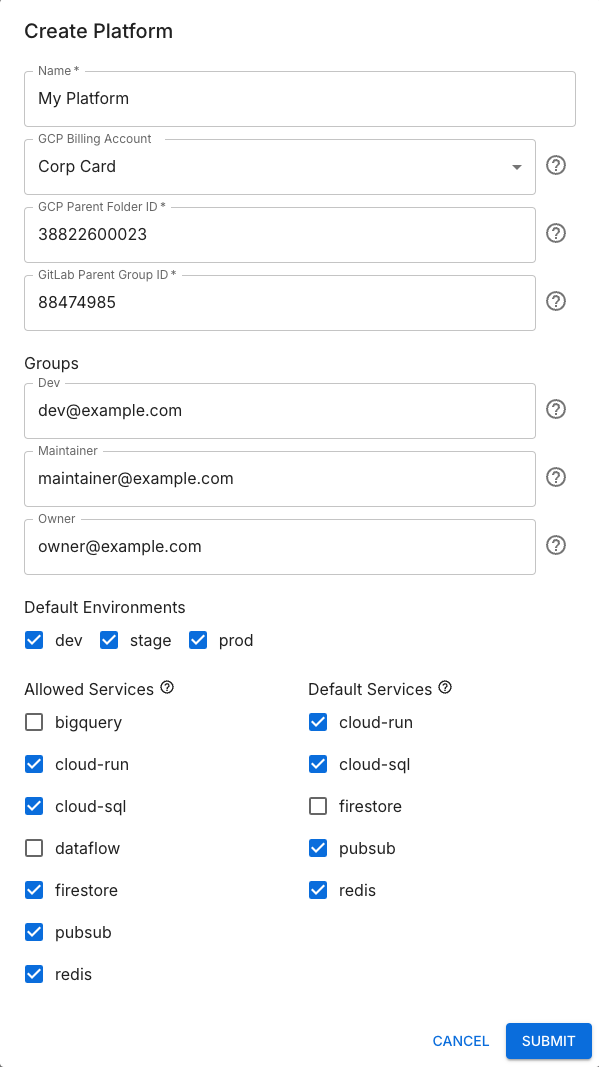Screen dimensions: 599x1067
Task: View help for GitLab Parent Group ID
Action: [556, 301]
